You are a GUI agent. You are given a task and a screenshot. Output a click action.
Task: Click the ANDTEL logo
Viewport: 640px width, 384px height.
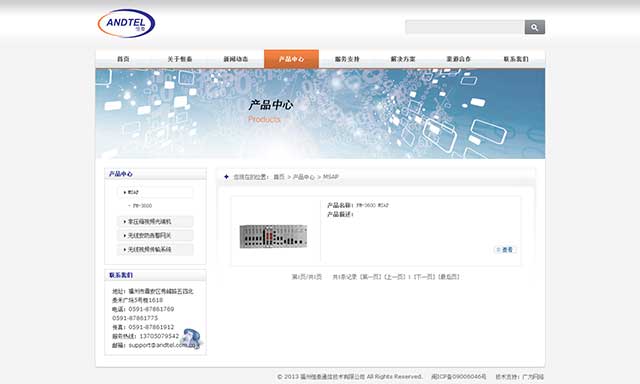click(126, 23)
